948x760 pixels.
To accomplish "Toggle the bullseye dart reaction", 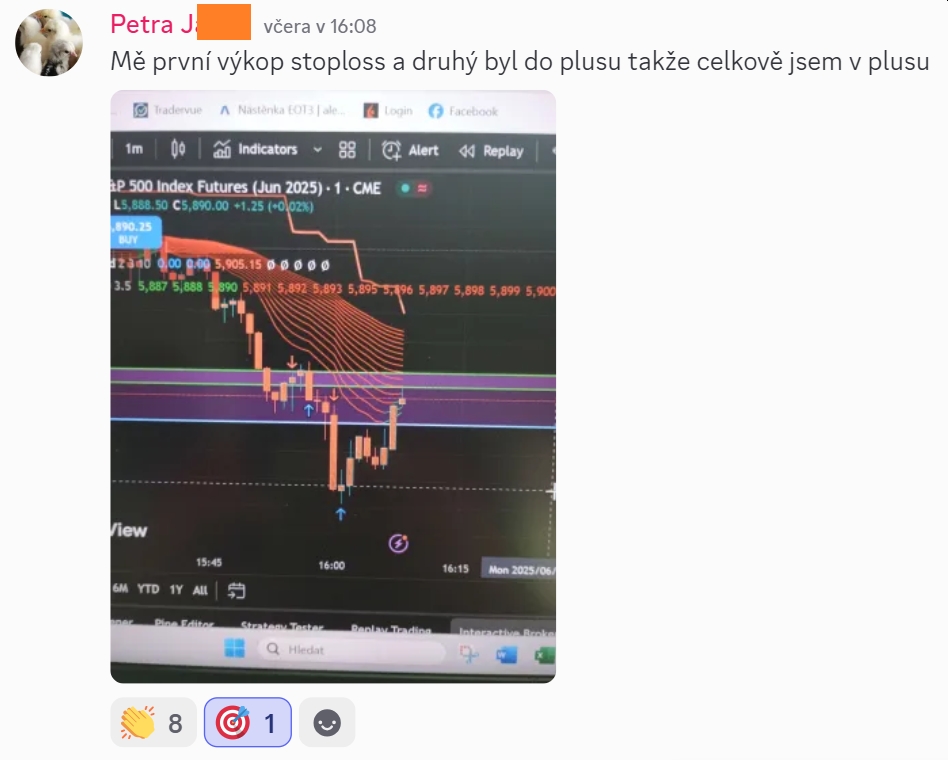I will pyautogui.click(x=248, y=723).
